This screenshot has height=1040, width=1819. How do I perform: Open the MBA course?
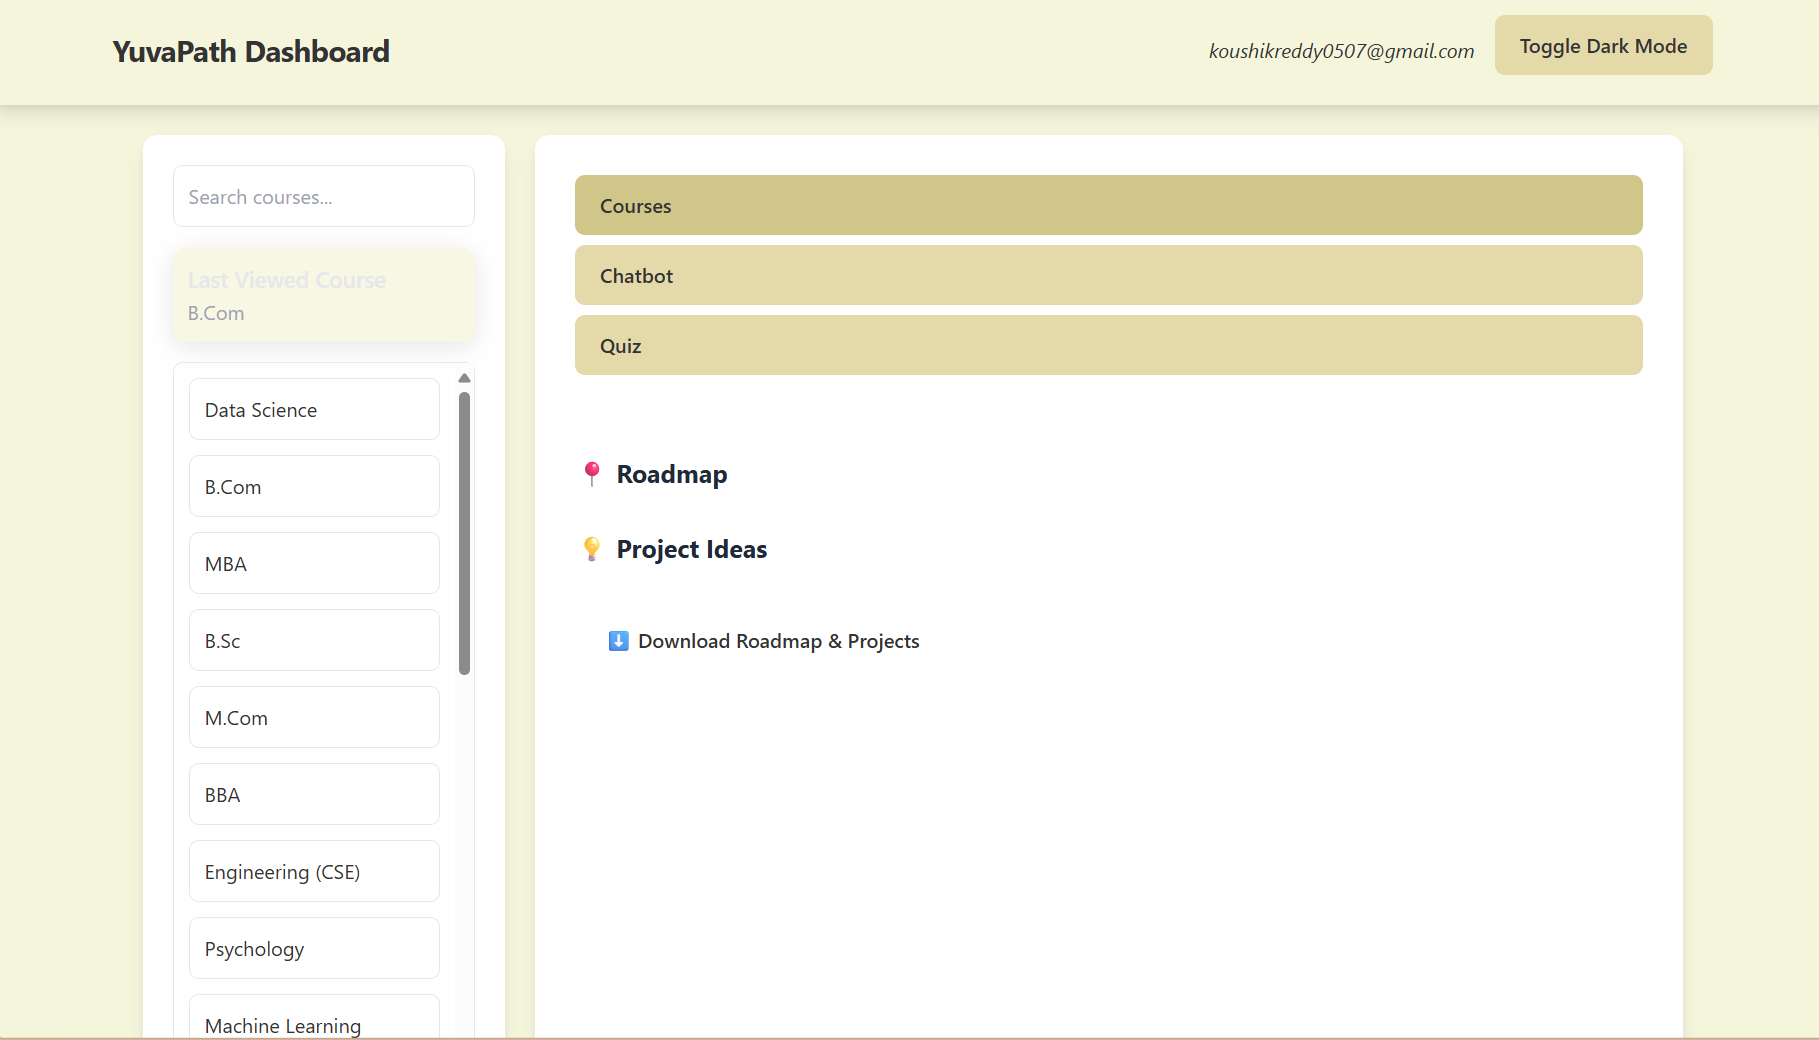point(313,563)
